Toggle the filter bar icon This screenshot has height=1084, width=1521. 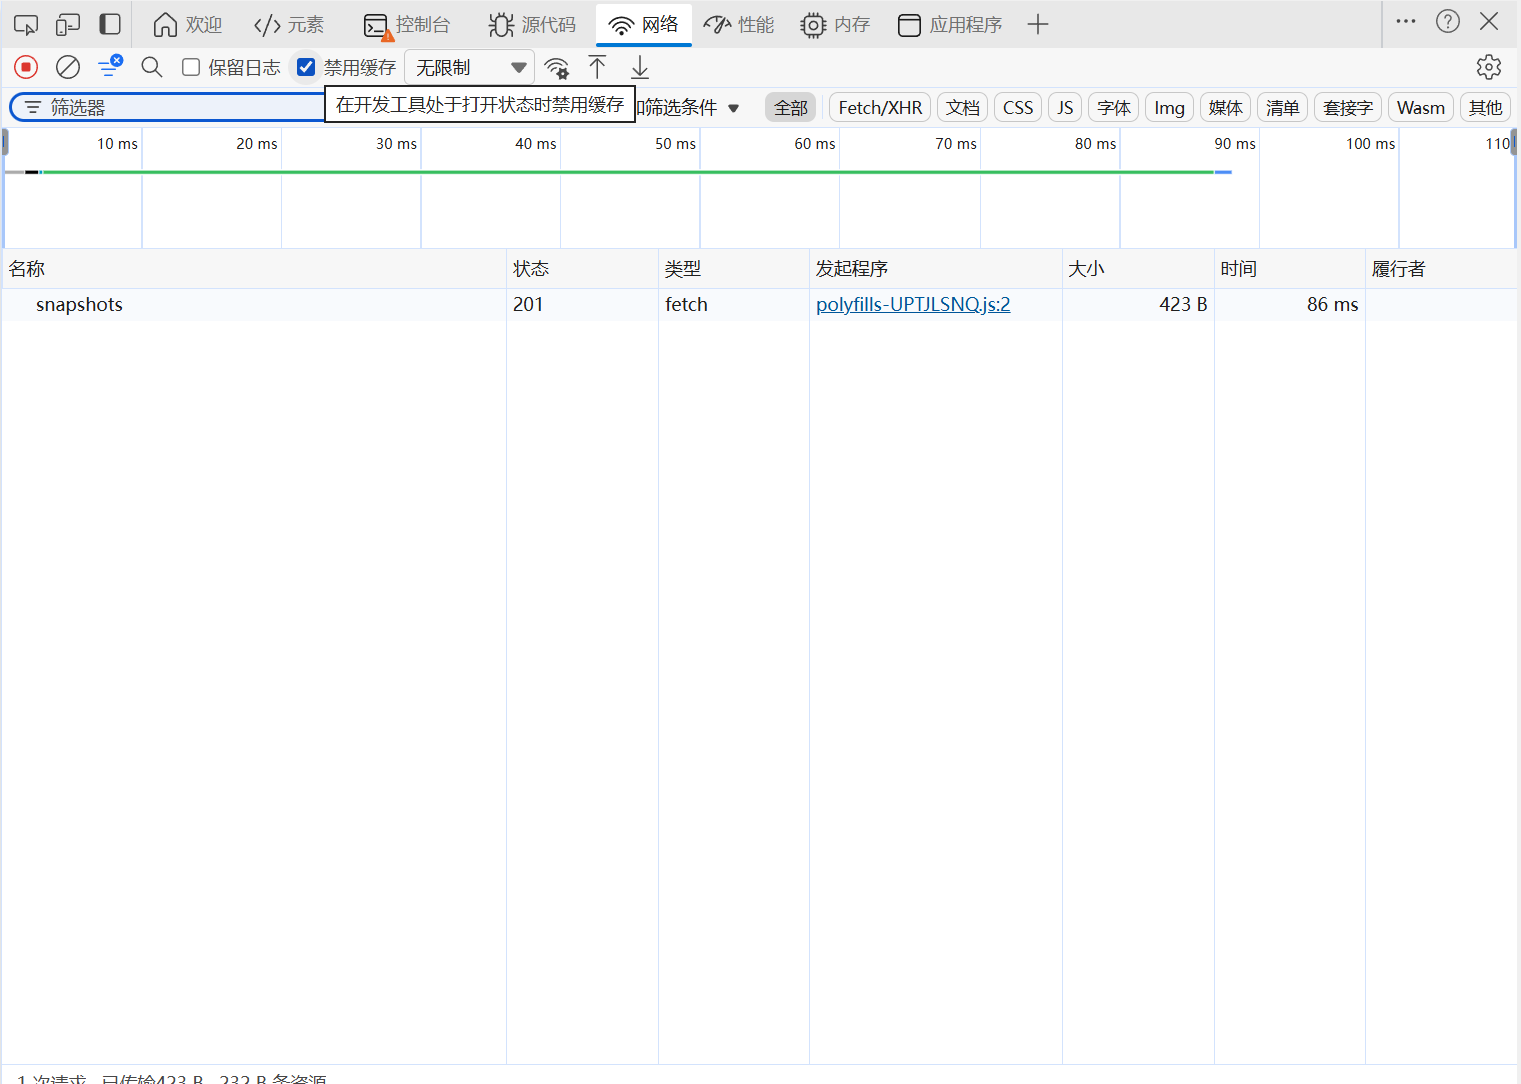point(110,67)
